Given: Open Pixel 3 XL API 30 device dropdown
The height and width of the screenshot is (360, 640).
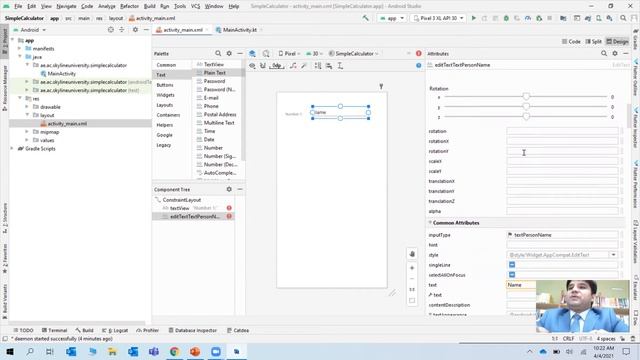Looking at the screenshot, I should [438, 18].
